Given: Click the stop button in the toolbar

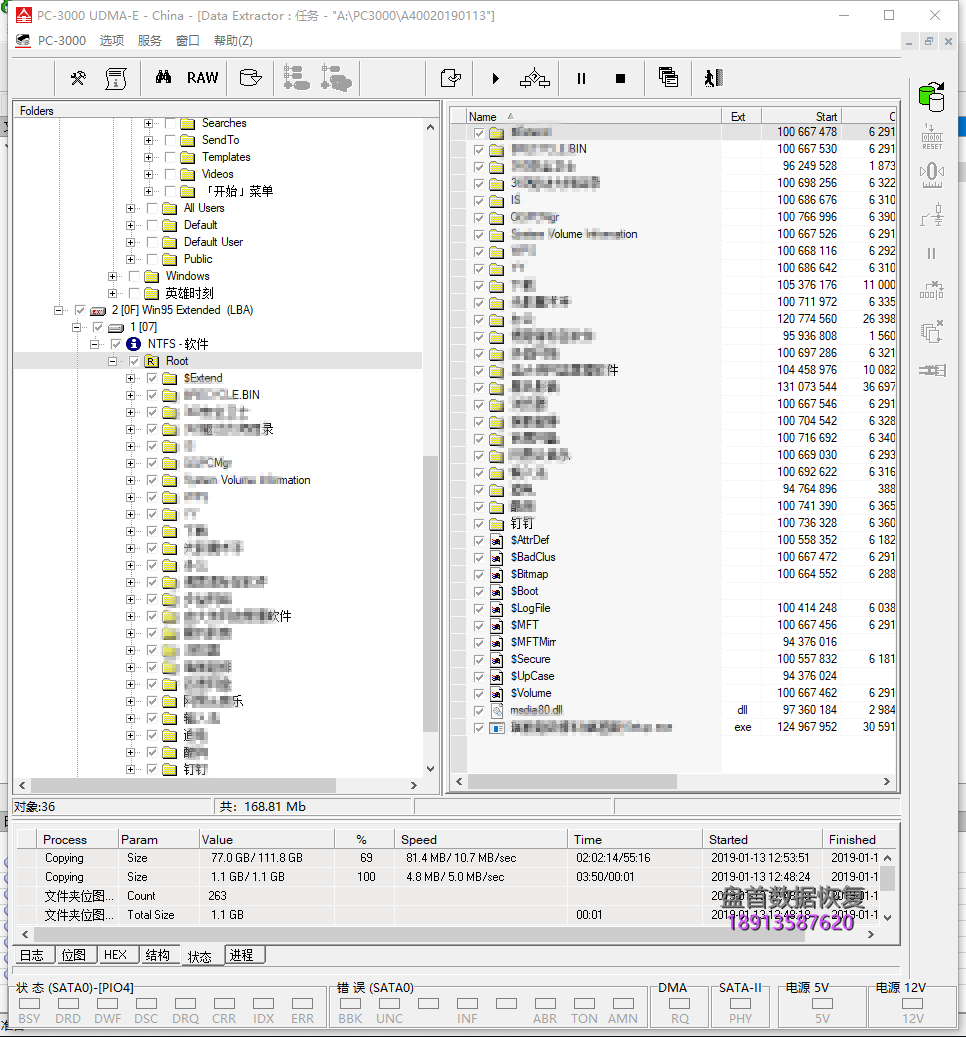Looking at the screenshot, I should 620,78.
